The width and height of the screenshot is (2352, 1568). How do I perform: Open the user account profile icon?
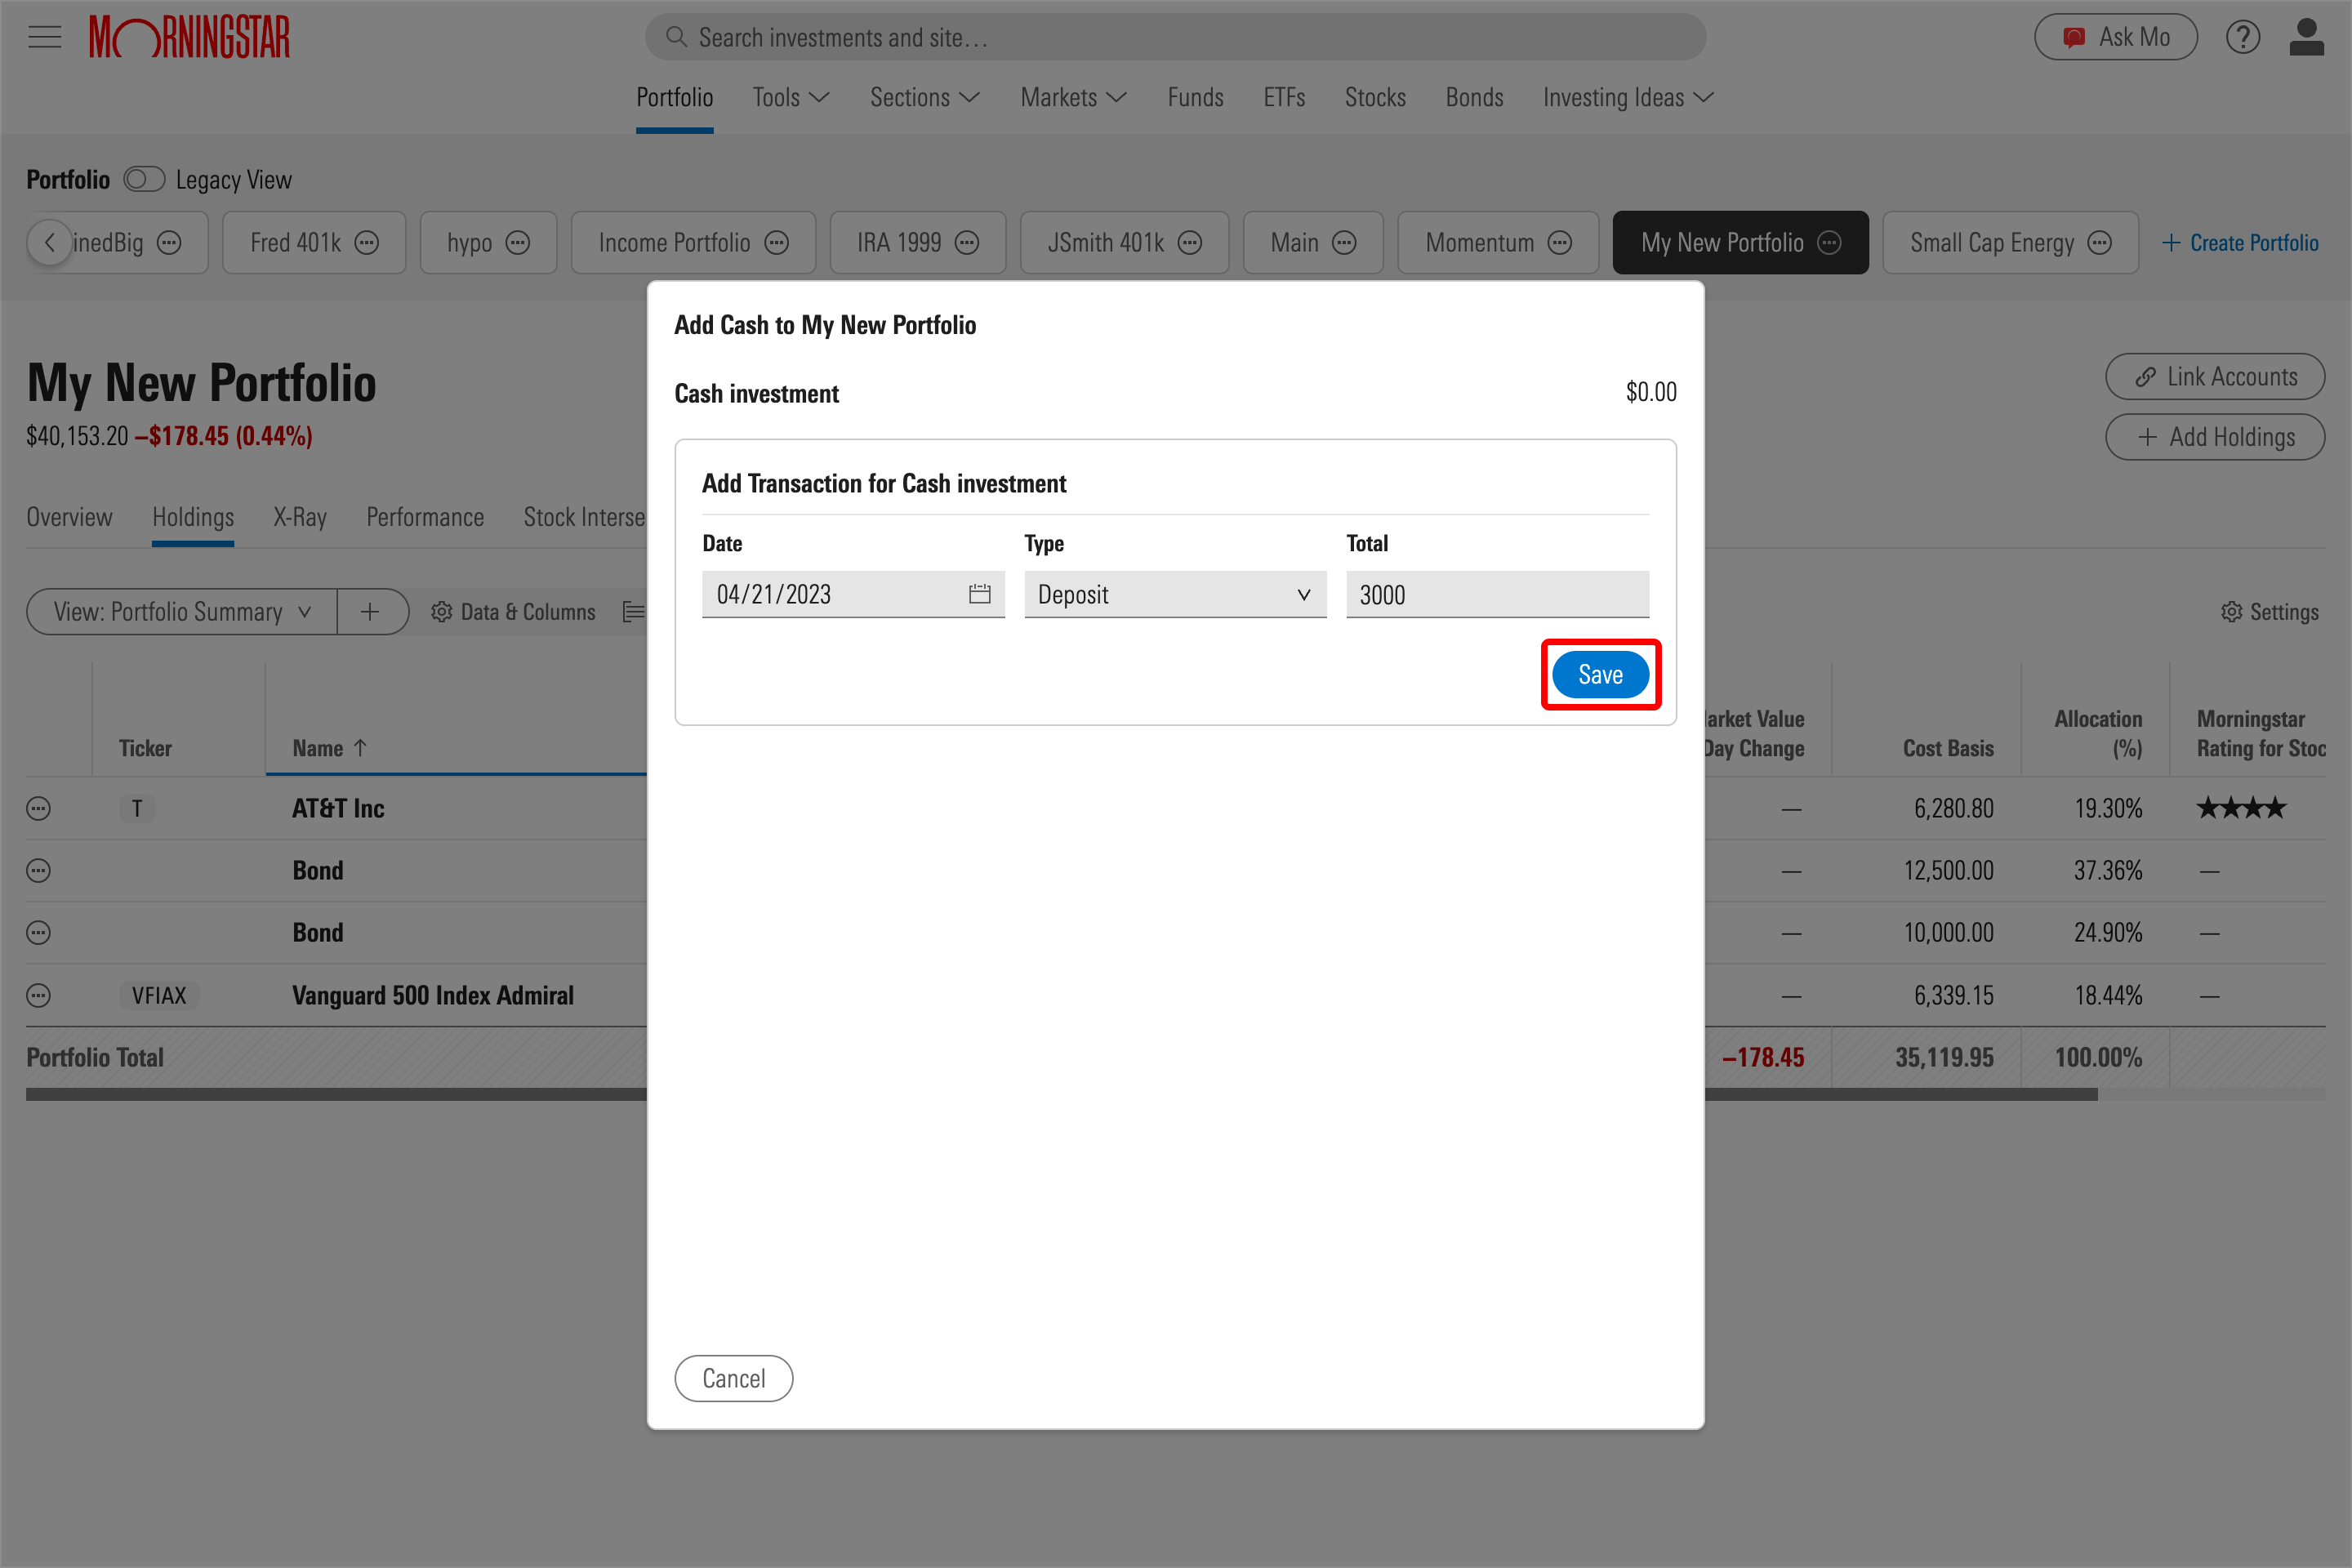pyautogui.click(x=2306, y=37)
